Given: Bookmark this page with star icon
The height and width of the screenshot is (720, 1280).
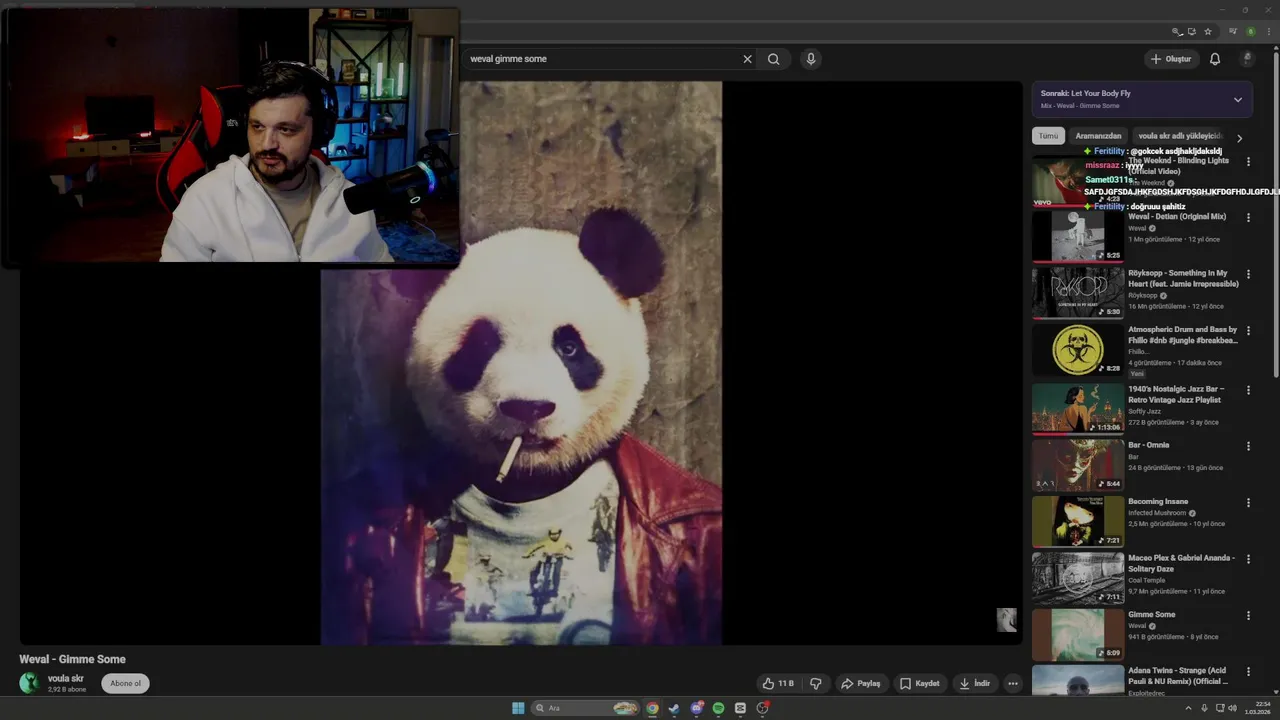Looking at the screenshot, I should tap(1208, 31).
